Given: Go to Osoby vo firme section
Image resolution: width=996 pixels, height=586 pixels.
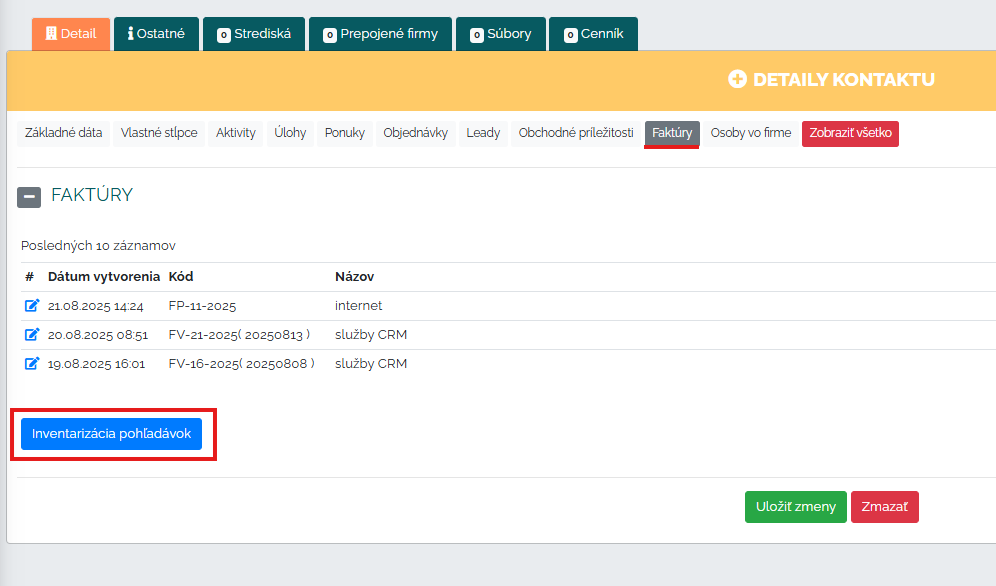Looking at the screenshot, I should [750, 133].
